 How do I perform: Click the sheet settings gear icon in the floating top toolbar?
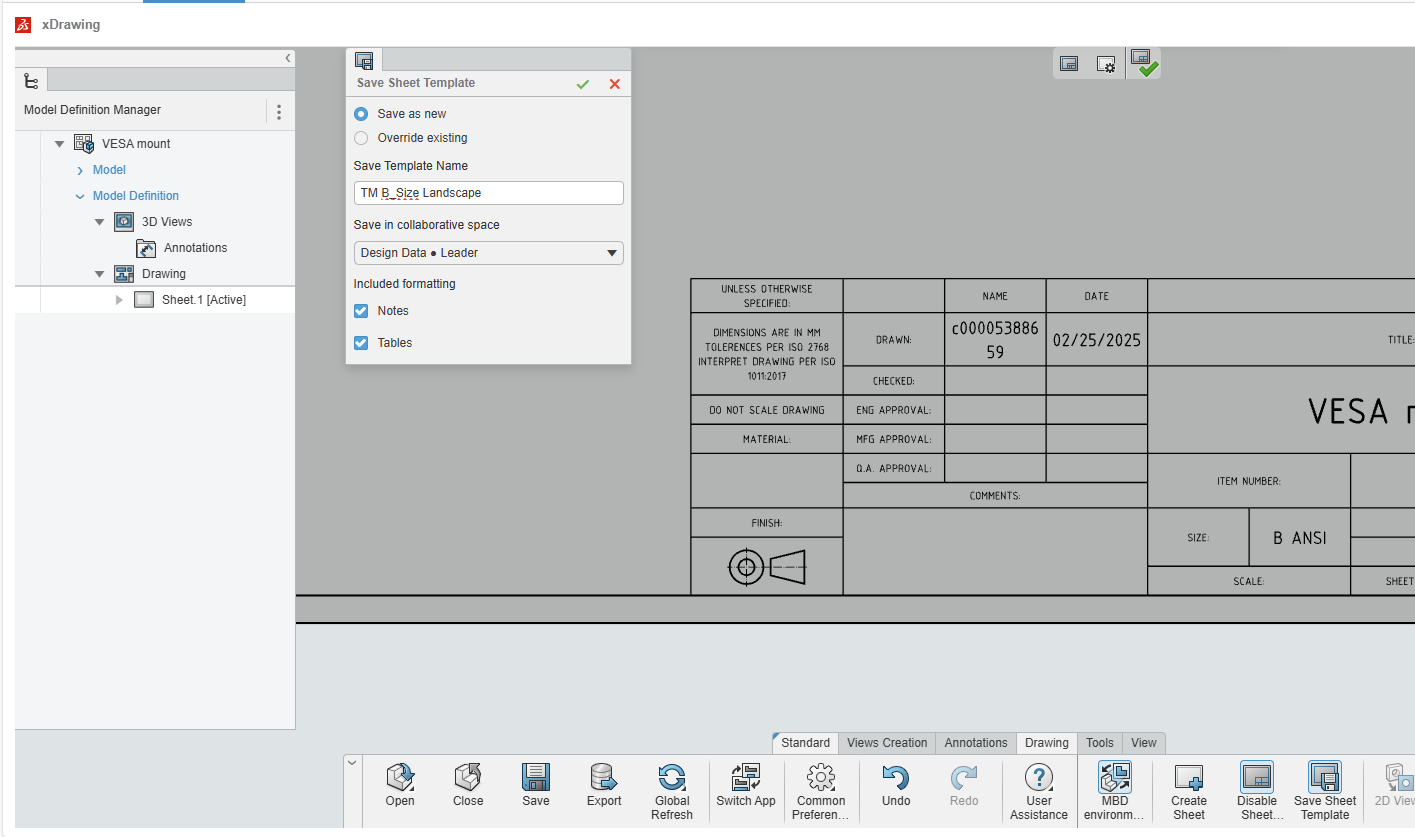1106,64
